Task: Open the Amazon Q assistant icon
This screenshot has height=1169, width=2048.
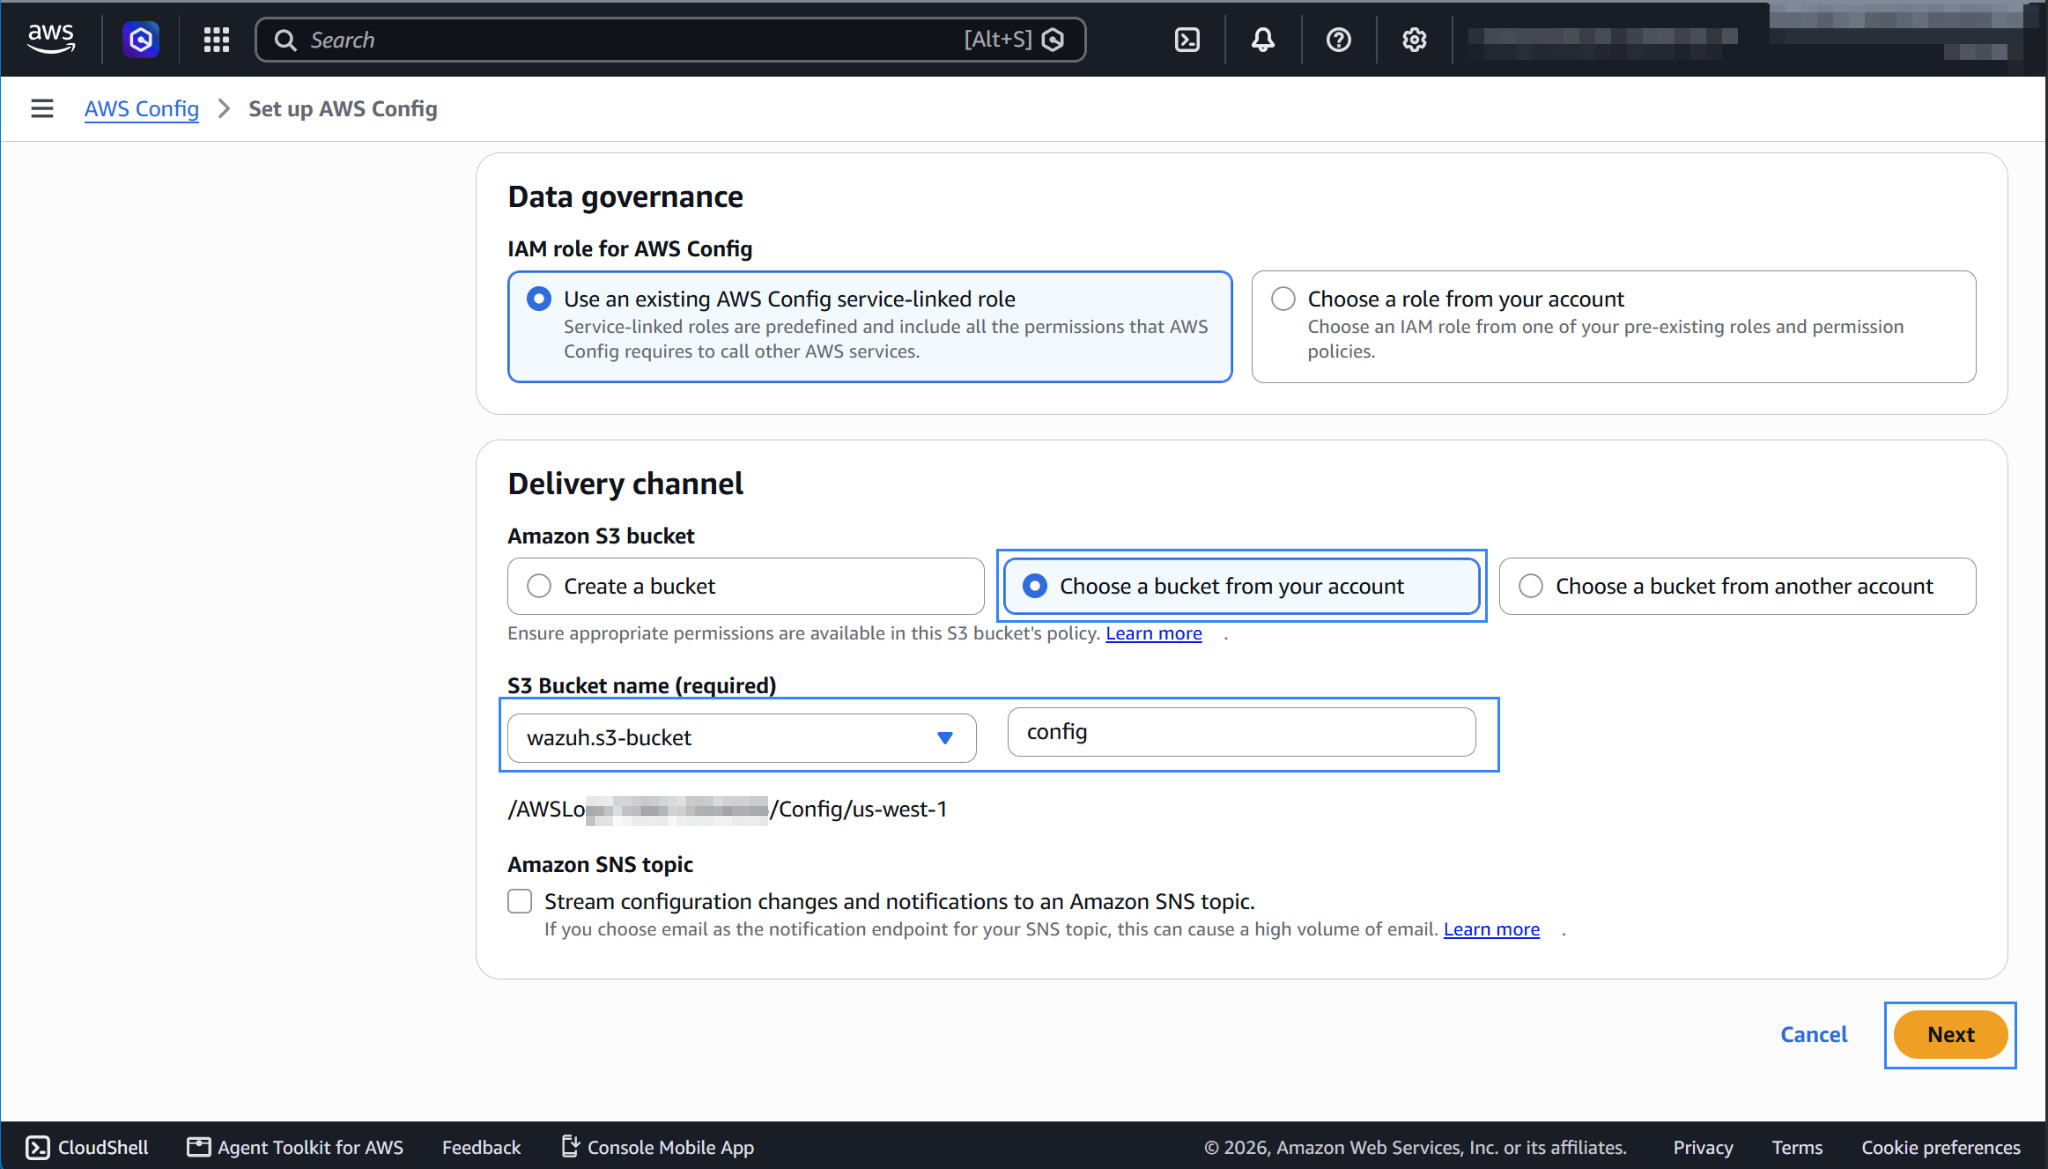Action: 141,39
